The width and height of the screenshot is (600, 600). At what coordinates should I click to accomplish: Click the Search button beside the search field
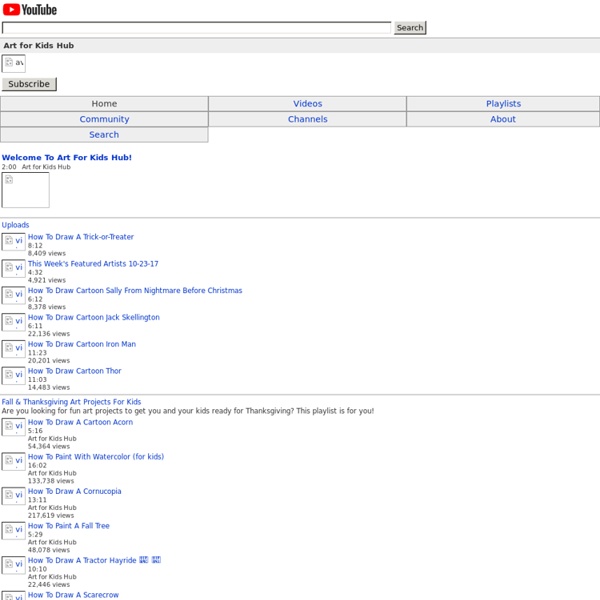tap(410, 28)
